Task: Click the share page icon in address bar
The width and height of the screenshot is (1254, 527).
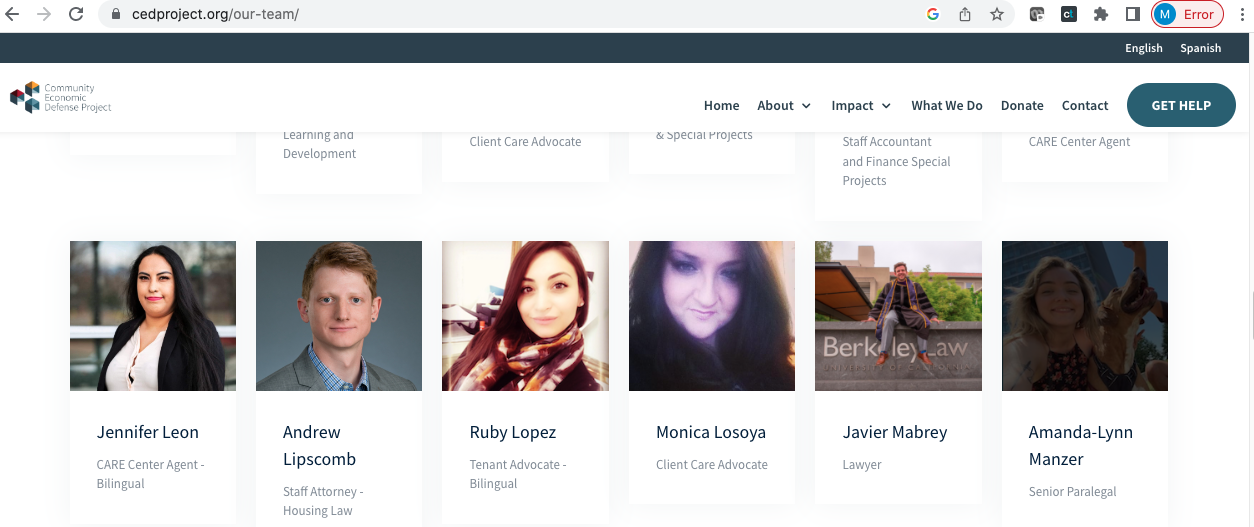Action: pos(965,14)
